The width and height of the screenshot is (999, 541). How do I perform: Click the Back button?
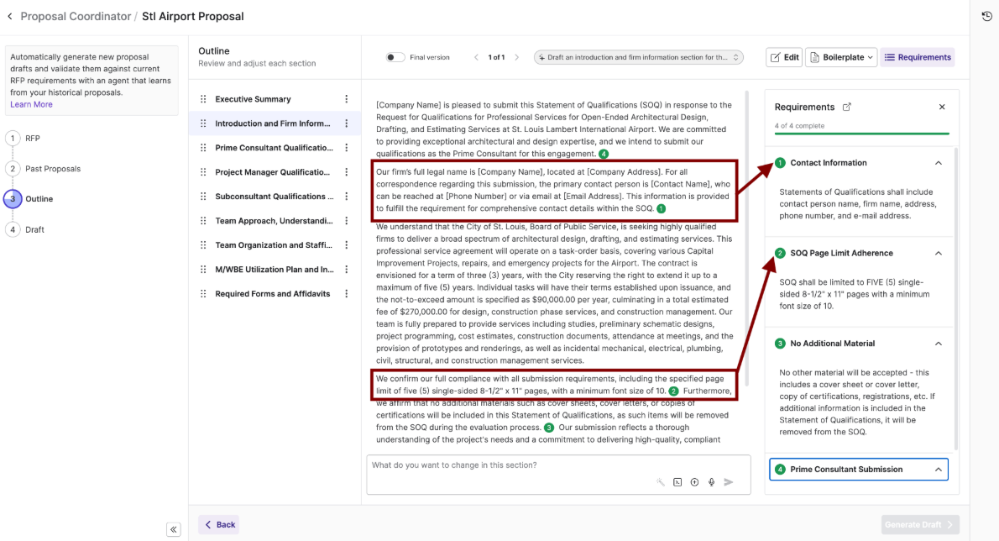pos(219,525)
